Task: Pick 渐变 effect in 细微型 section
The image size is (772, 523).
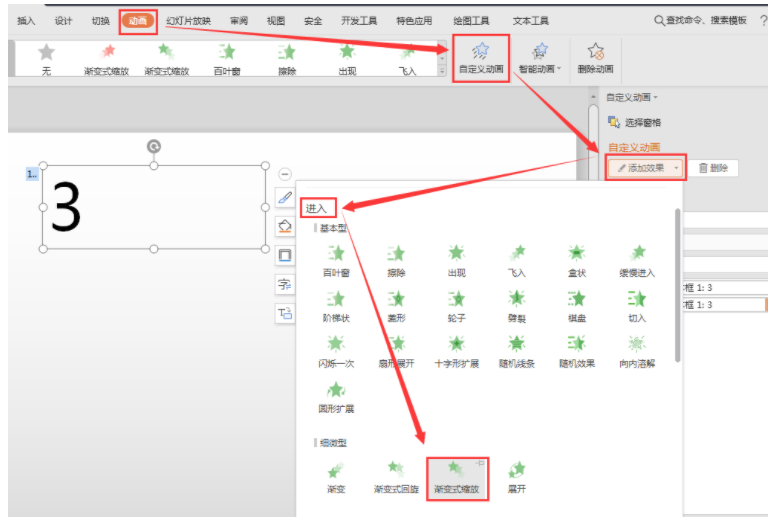Action: (x=336, y=477)
